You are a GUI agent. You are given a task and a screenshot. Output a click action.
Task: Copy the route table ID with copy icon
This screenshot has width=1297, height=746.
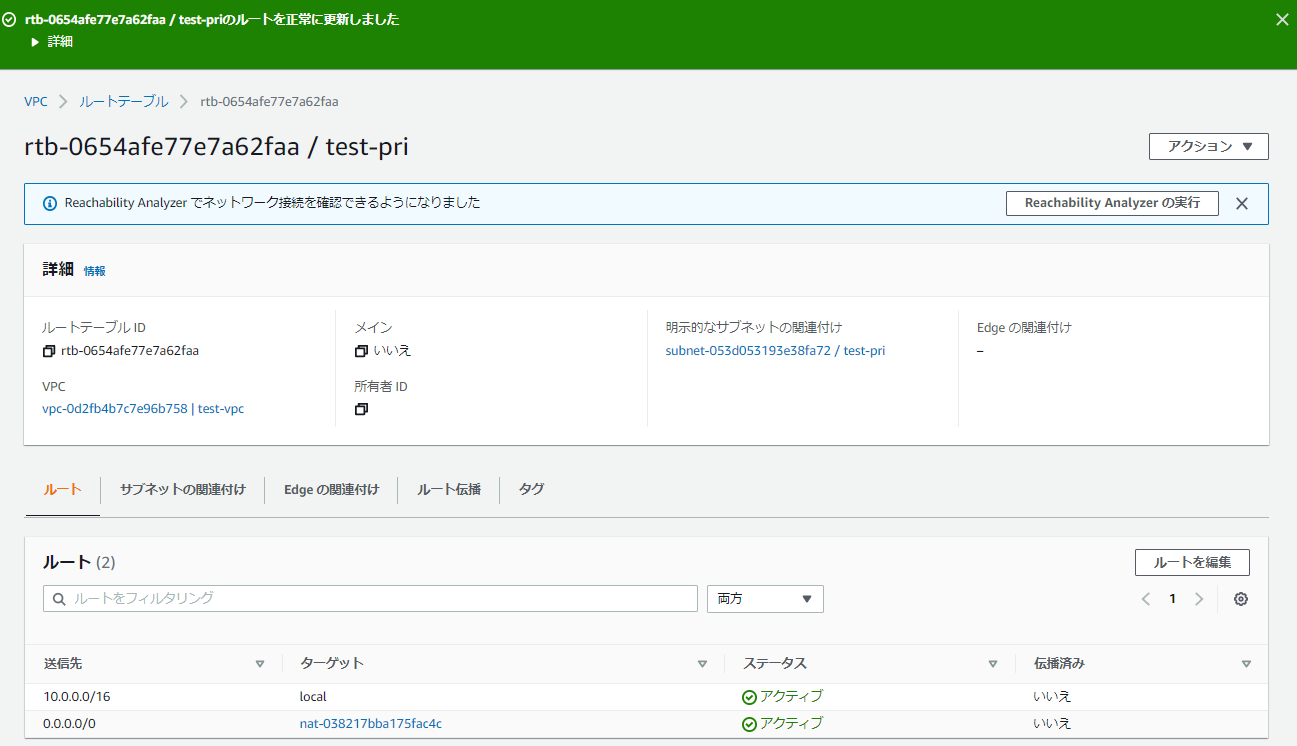[x=49, y=351]
